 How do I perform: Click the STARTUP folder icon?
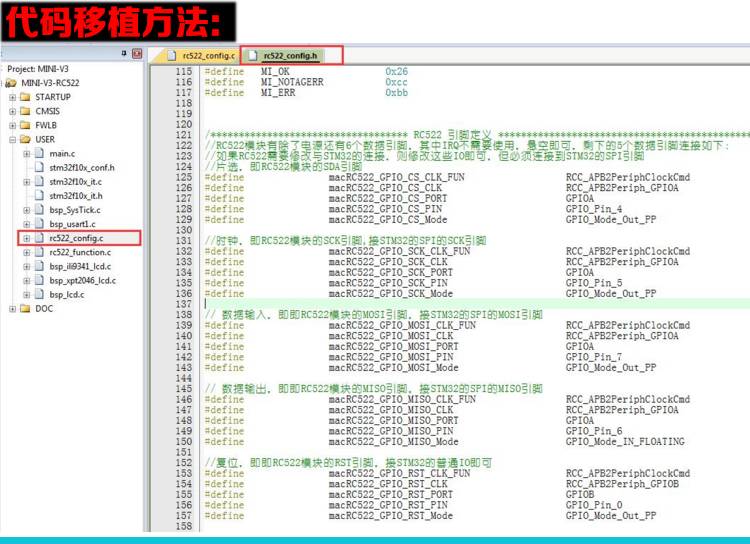pos(25,97)
